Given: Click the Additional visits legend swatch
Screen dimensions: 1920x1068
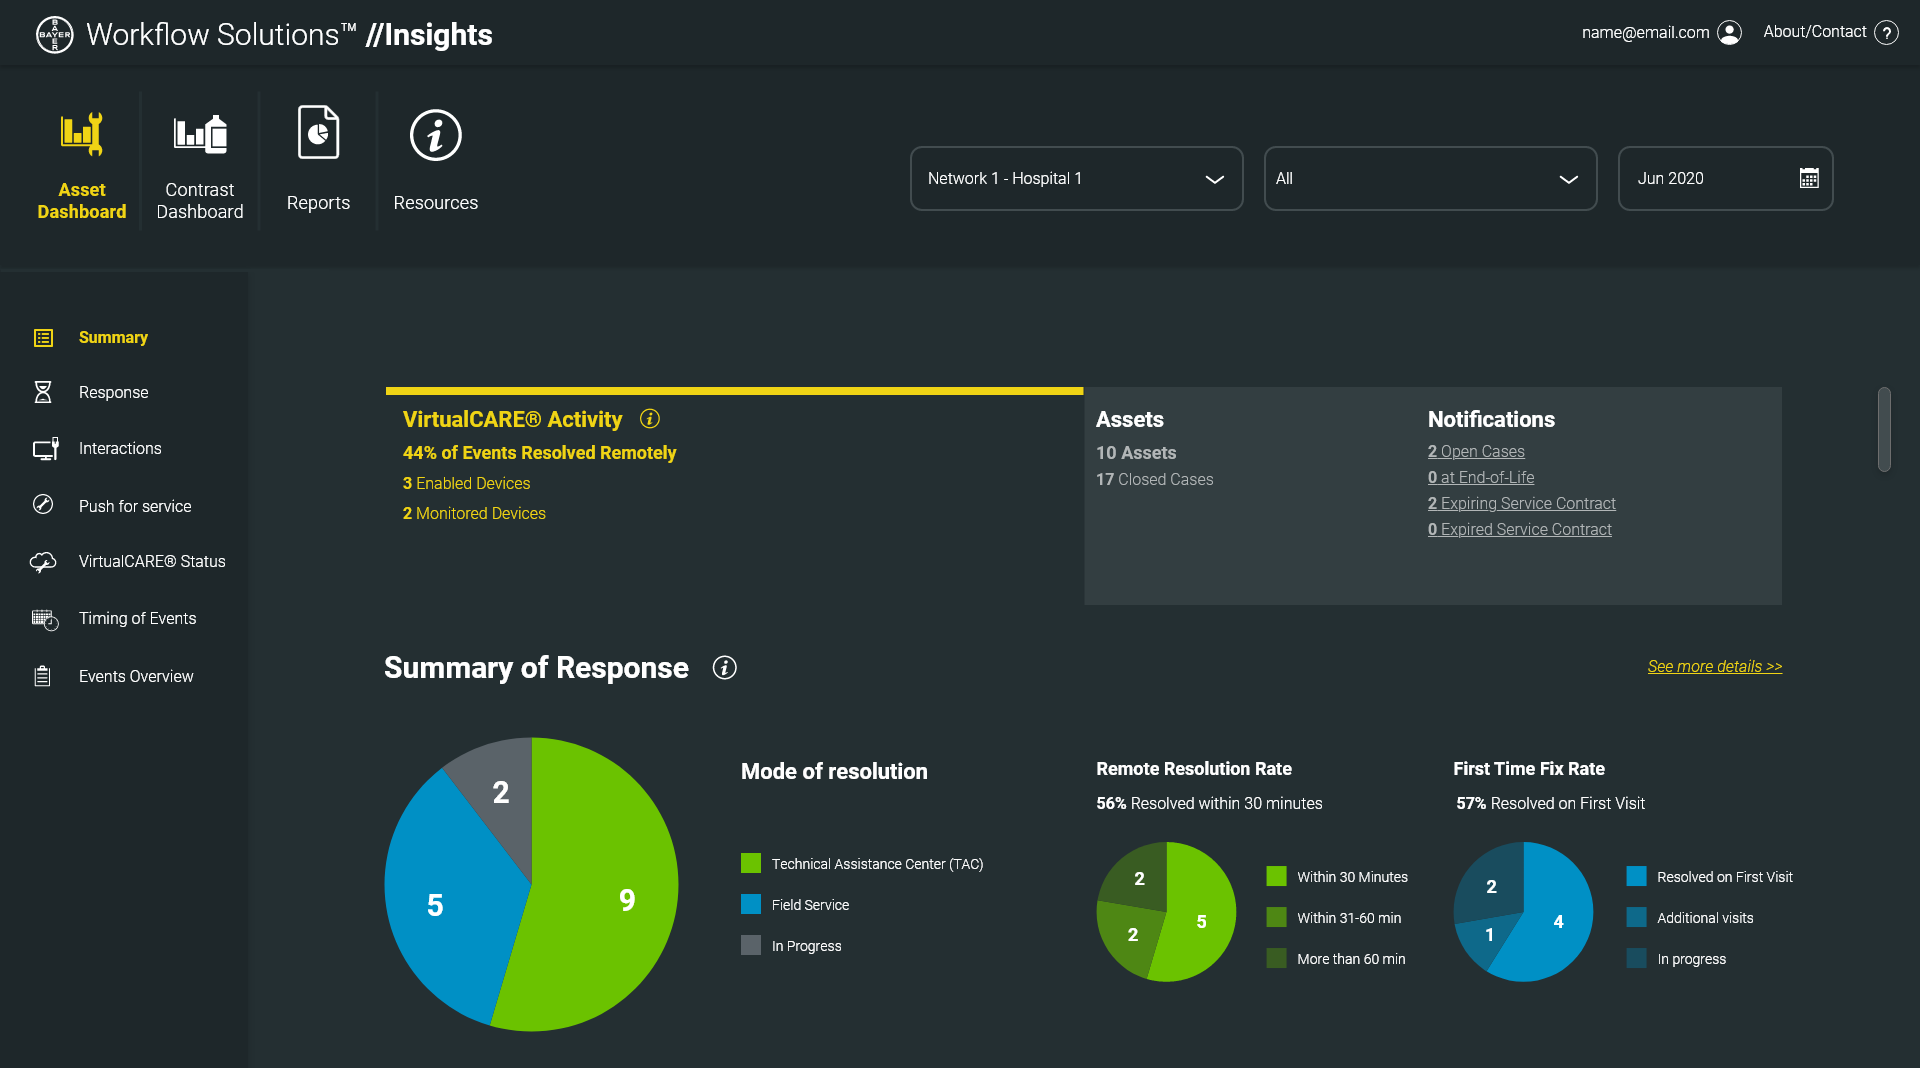Looking at the screenshot, I should tap(1636, 917).
